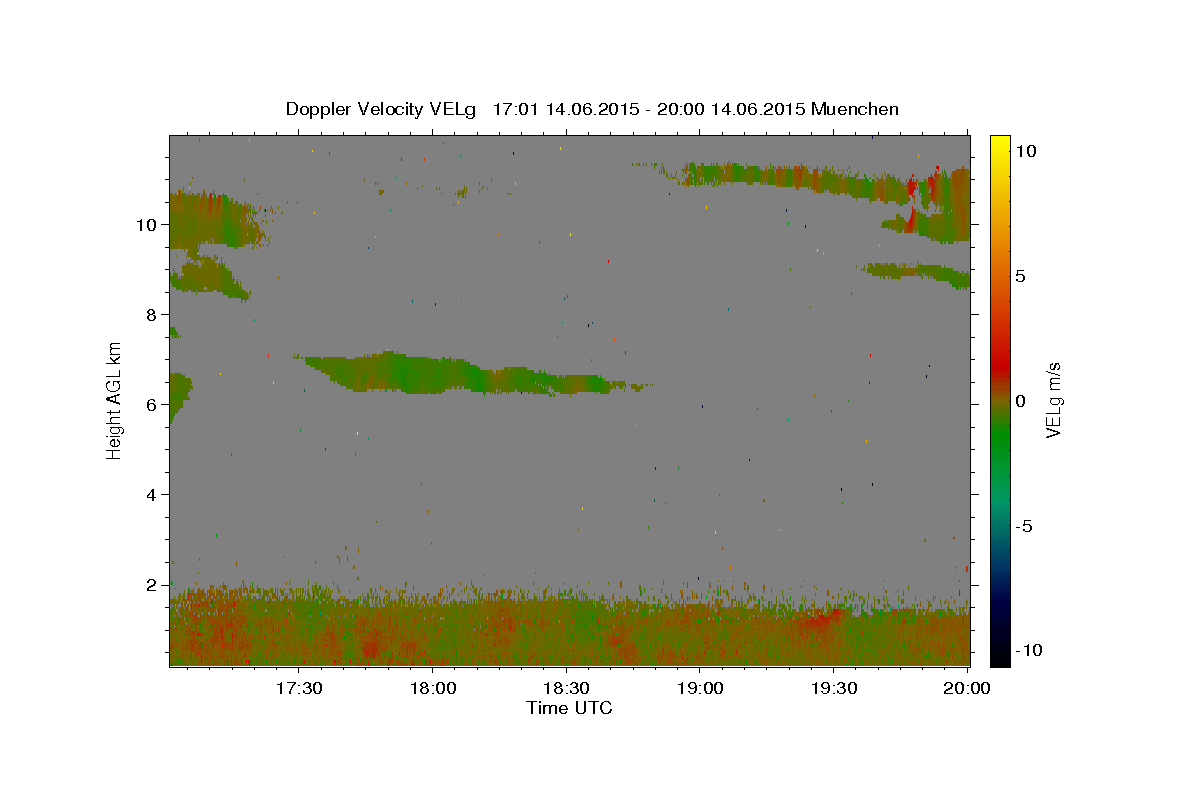Click the 18:30 time tick label
Image resolution: width=1200 pixels, height=800 pixels.
click(566, 689)
